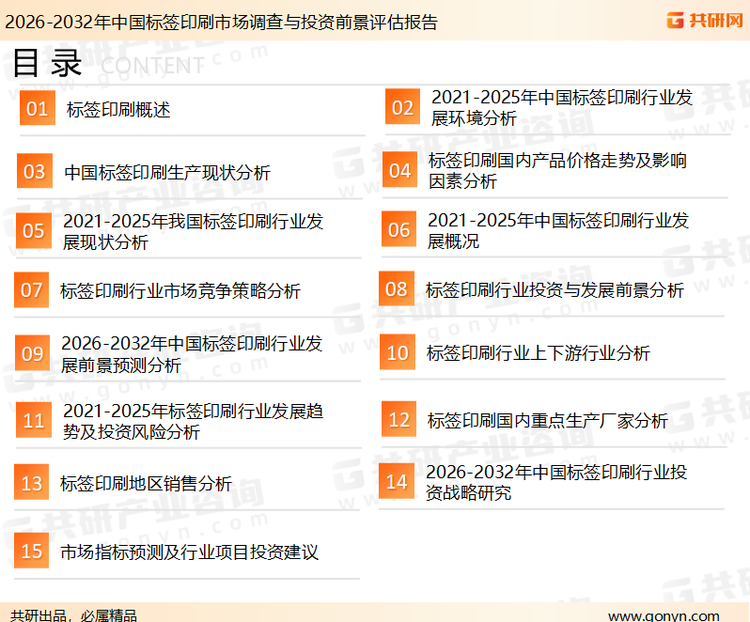Screen dimensions: 750x622
Task: Click the orange 02 number badge
Action: coord(403,107)
